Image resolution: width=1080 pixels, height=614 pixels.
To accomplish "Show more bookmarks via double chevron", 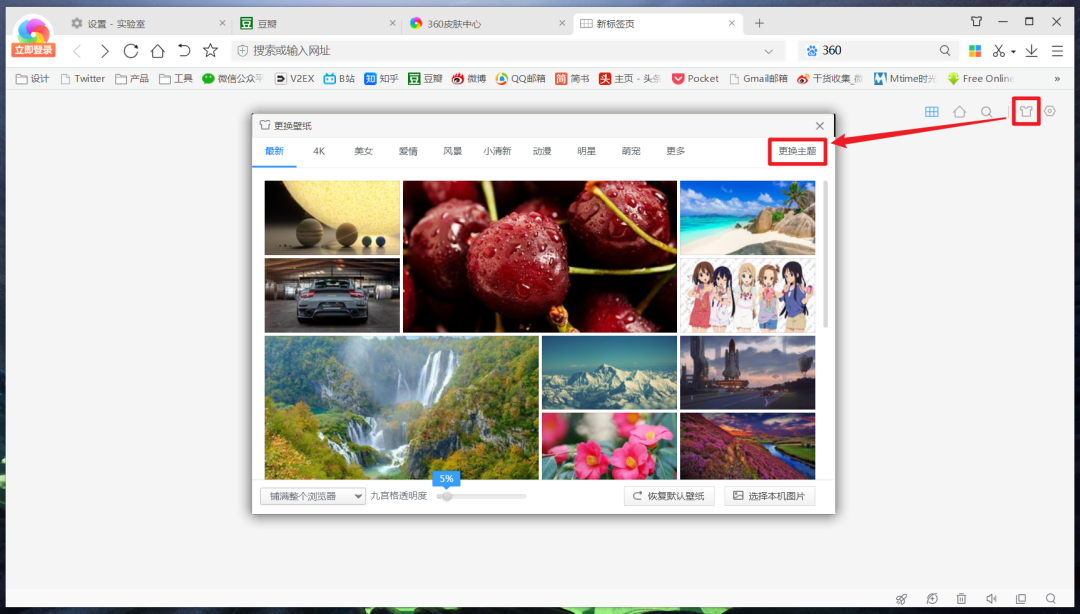I will pyautogui.click(x=1057, y=79).
